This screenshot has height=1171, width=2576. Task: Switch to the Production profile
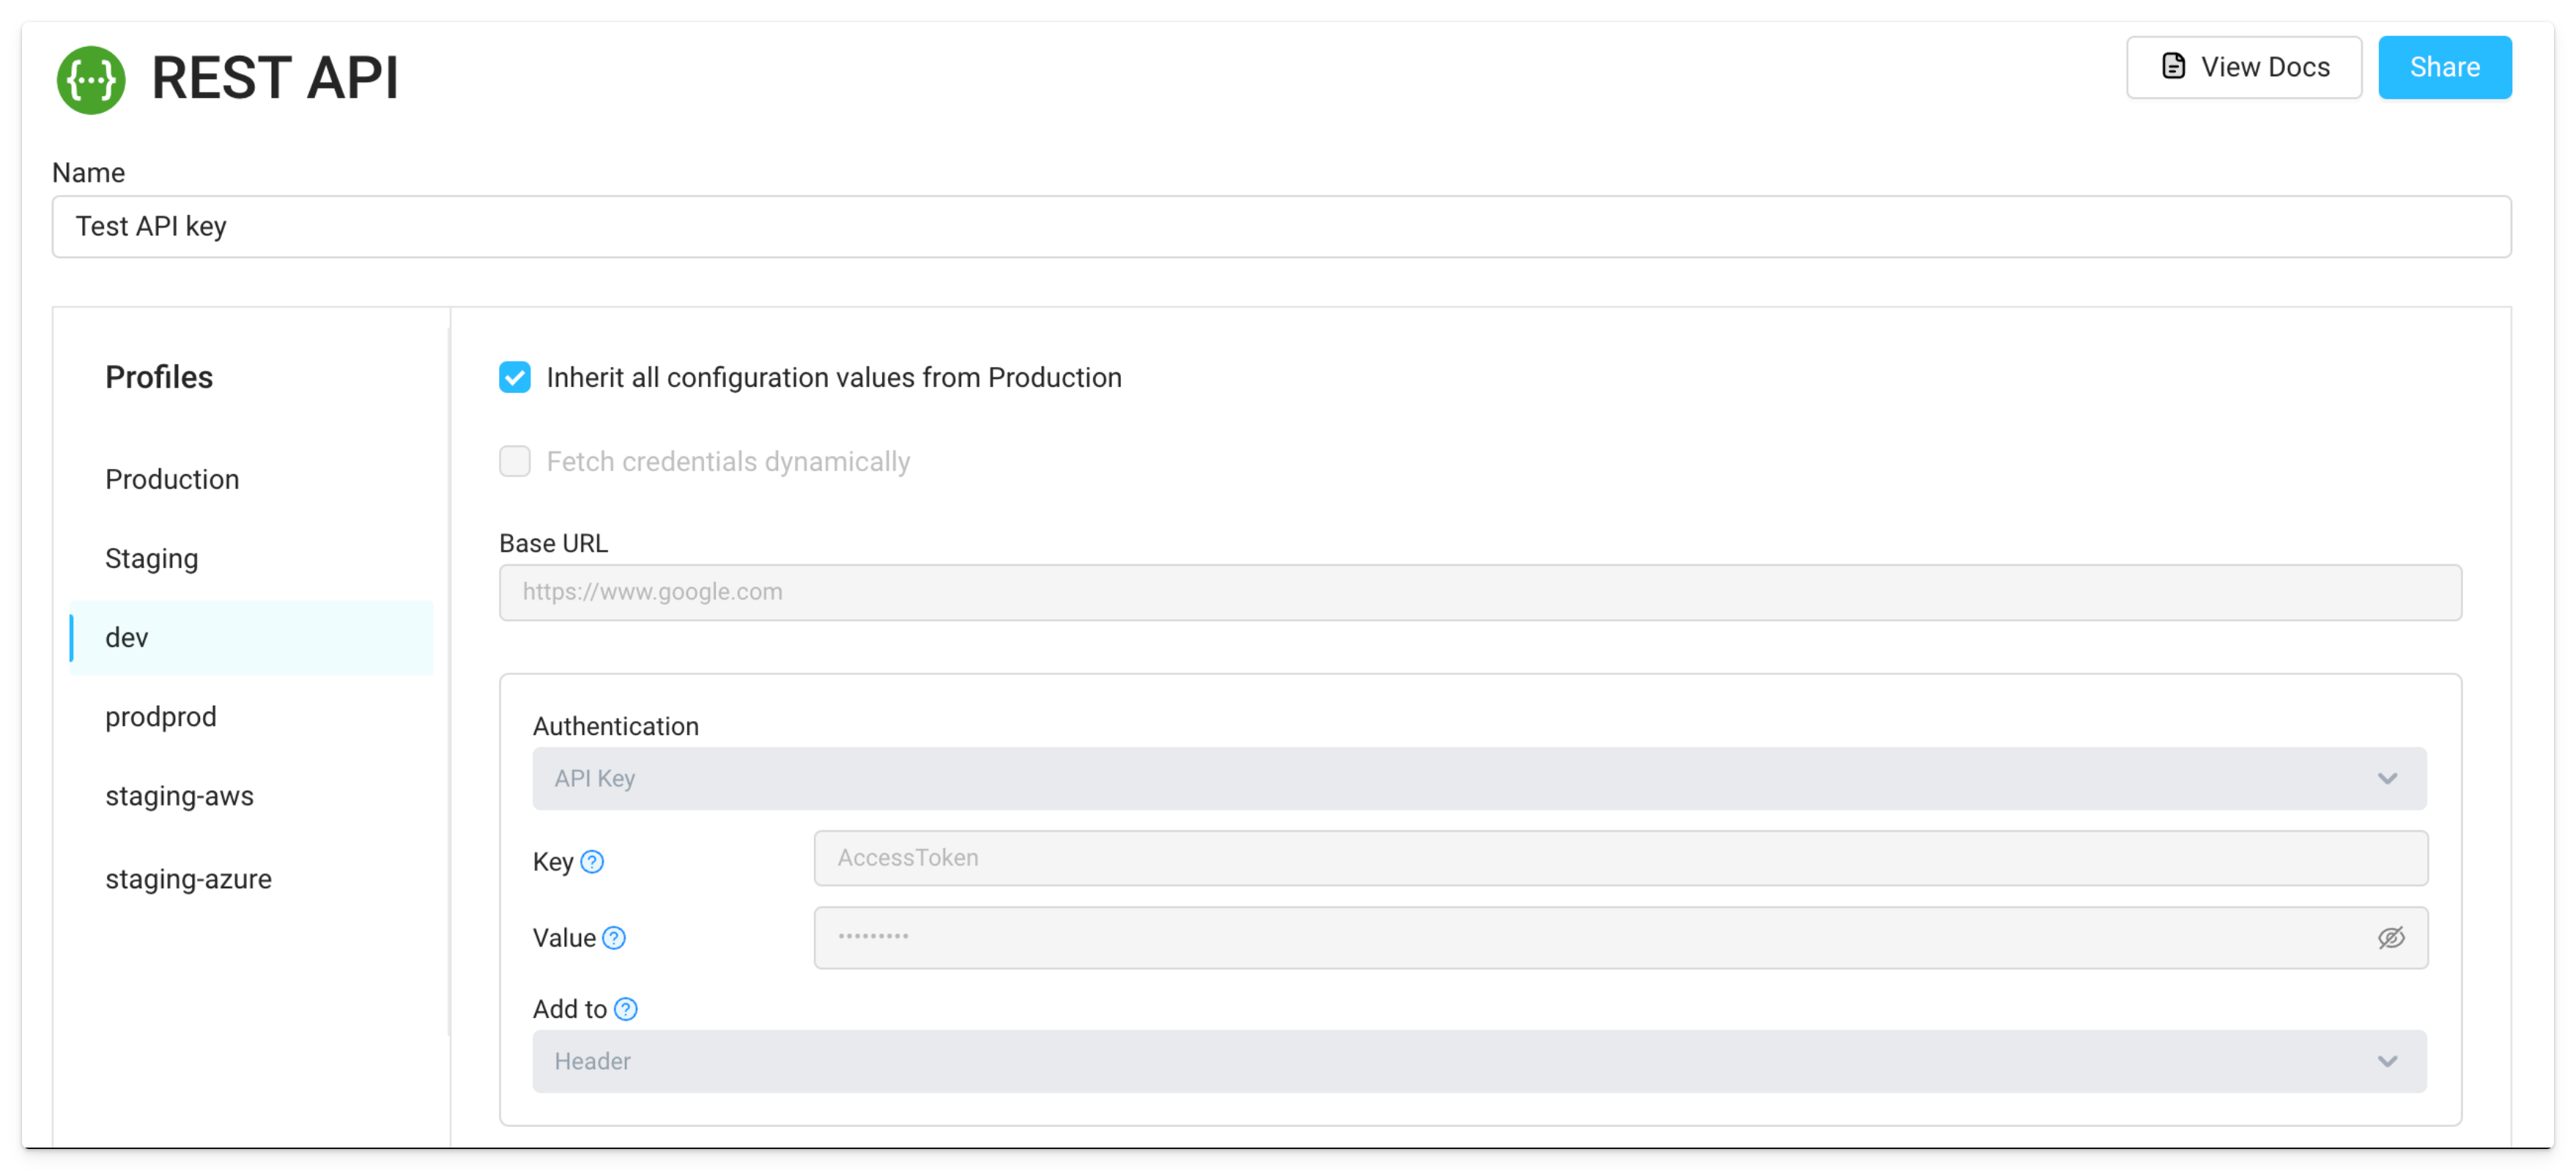172,479
